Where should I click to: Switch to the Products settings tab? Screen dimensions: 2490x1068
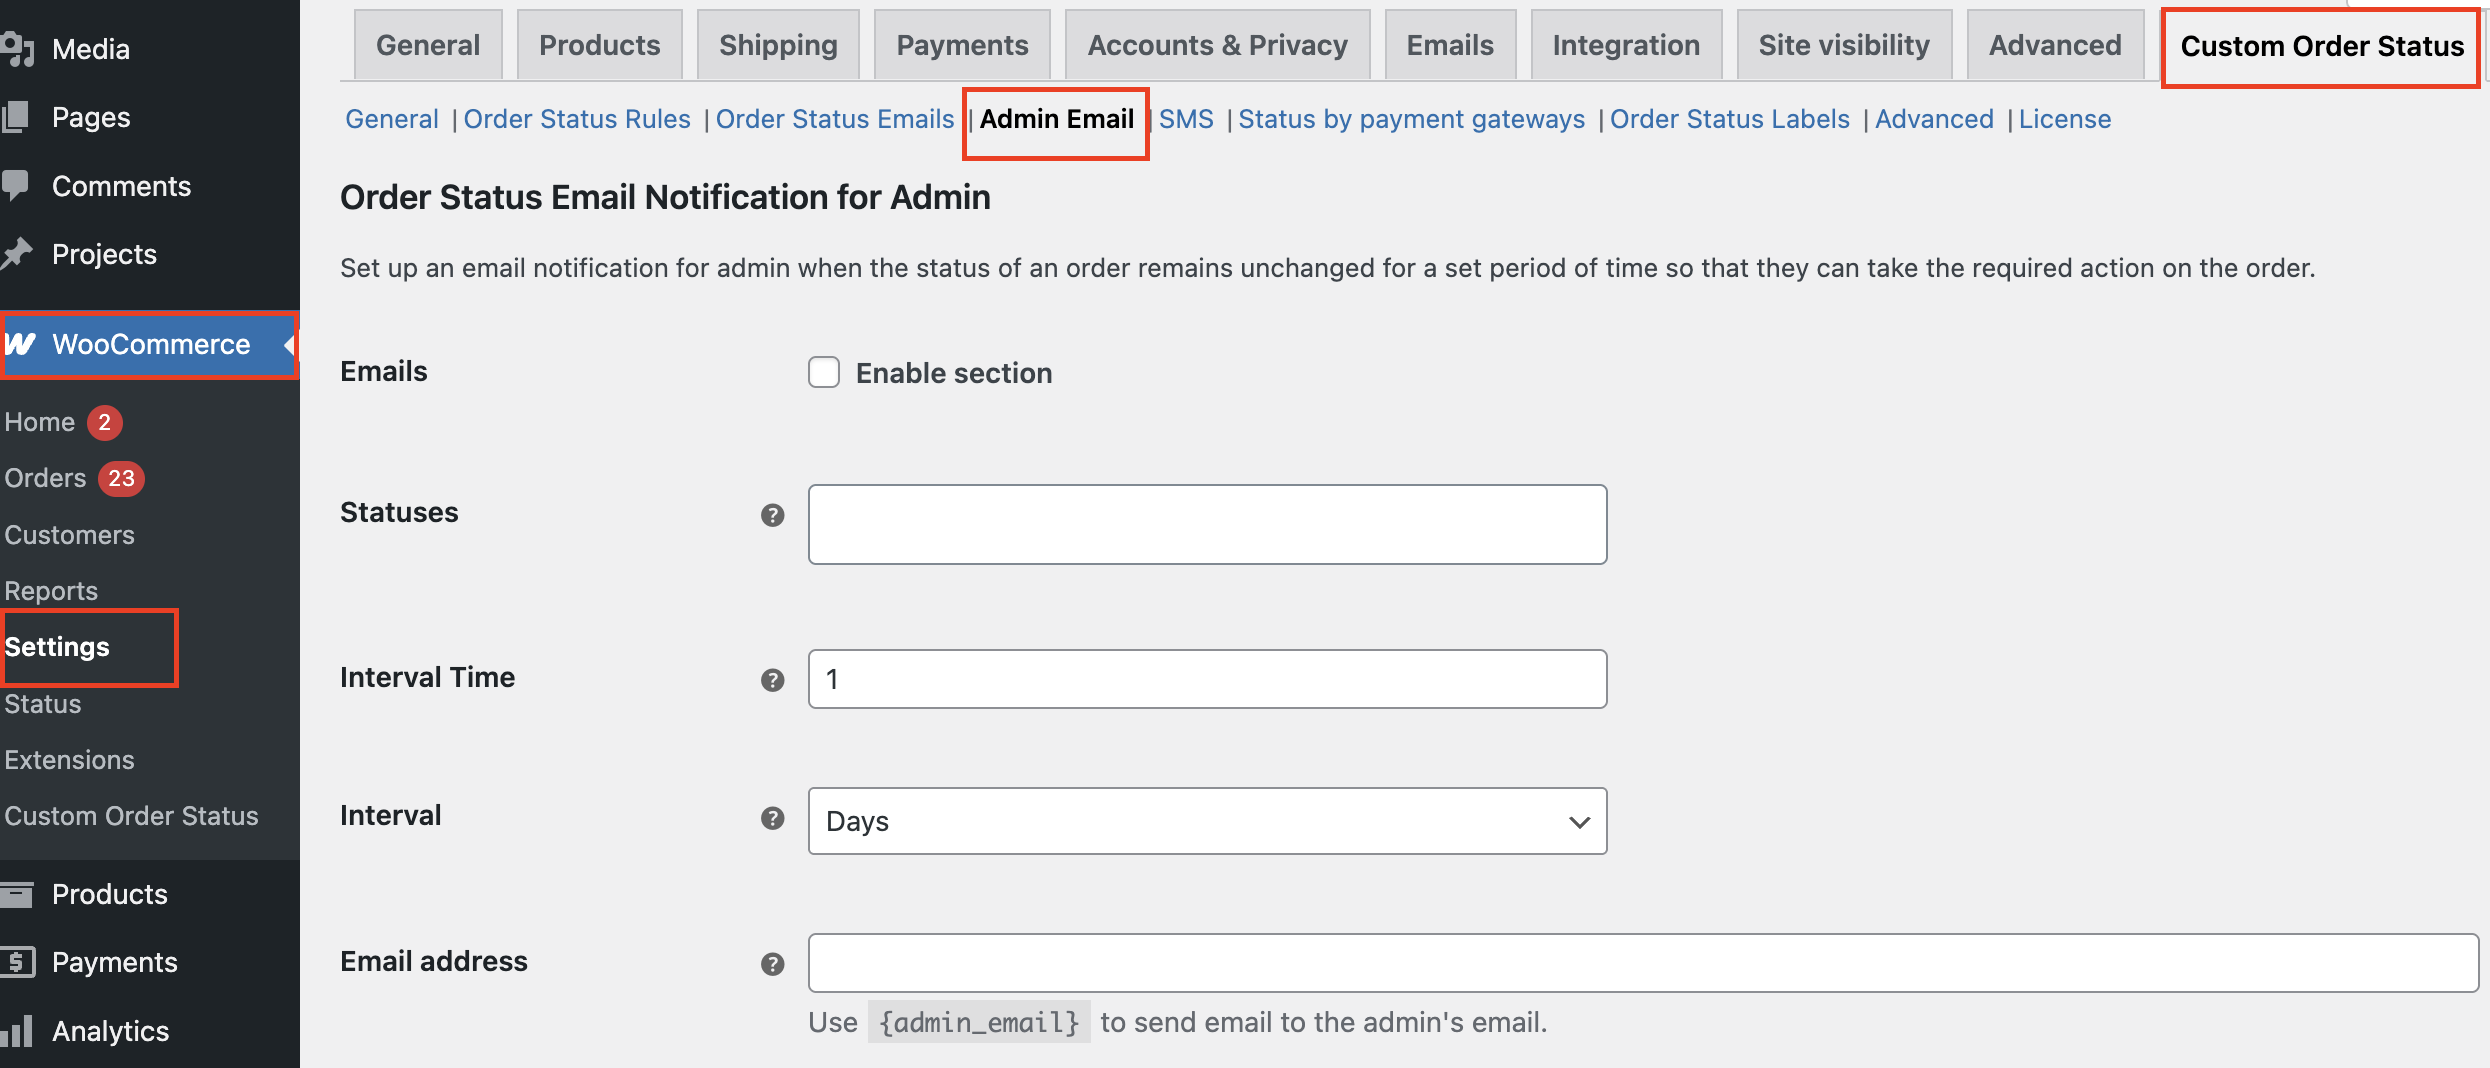(x=599, y=45)
